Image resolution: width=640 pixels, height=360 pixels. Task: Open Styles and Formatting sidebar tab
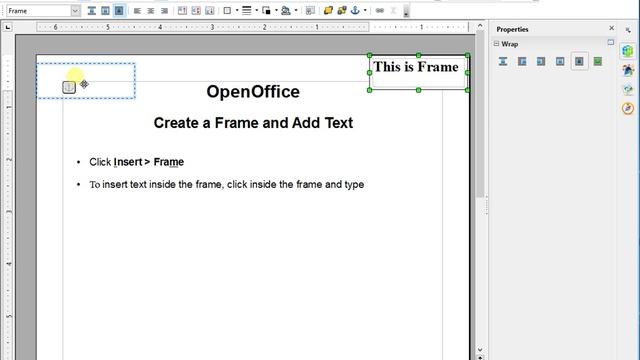click(628, 70)
